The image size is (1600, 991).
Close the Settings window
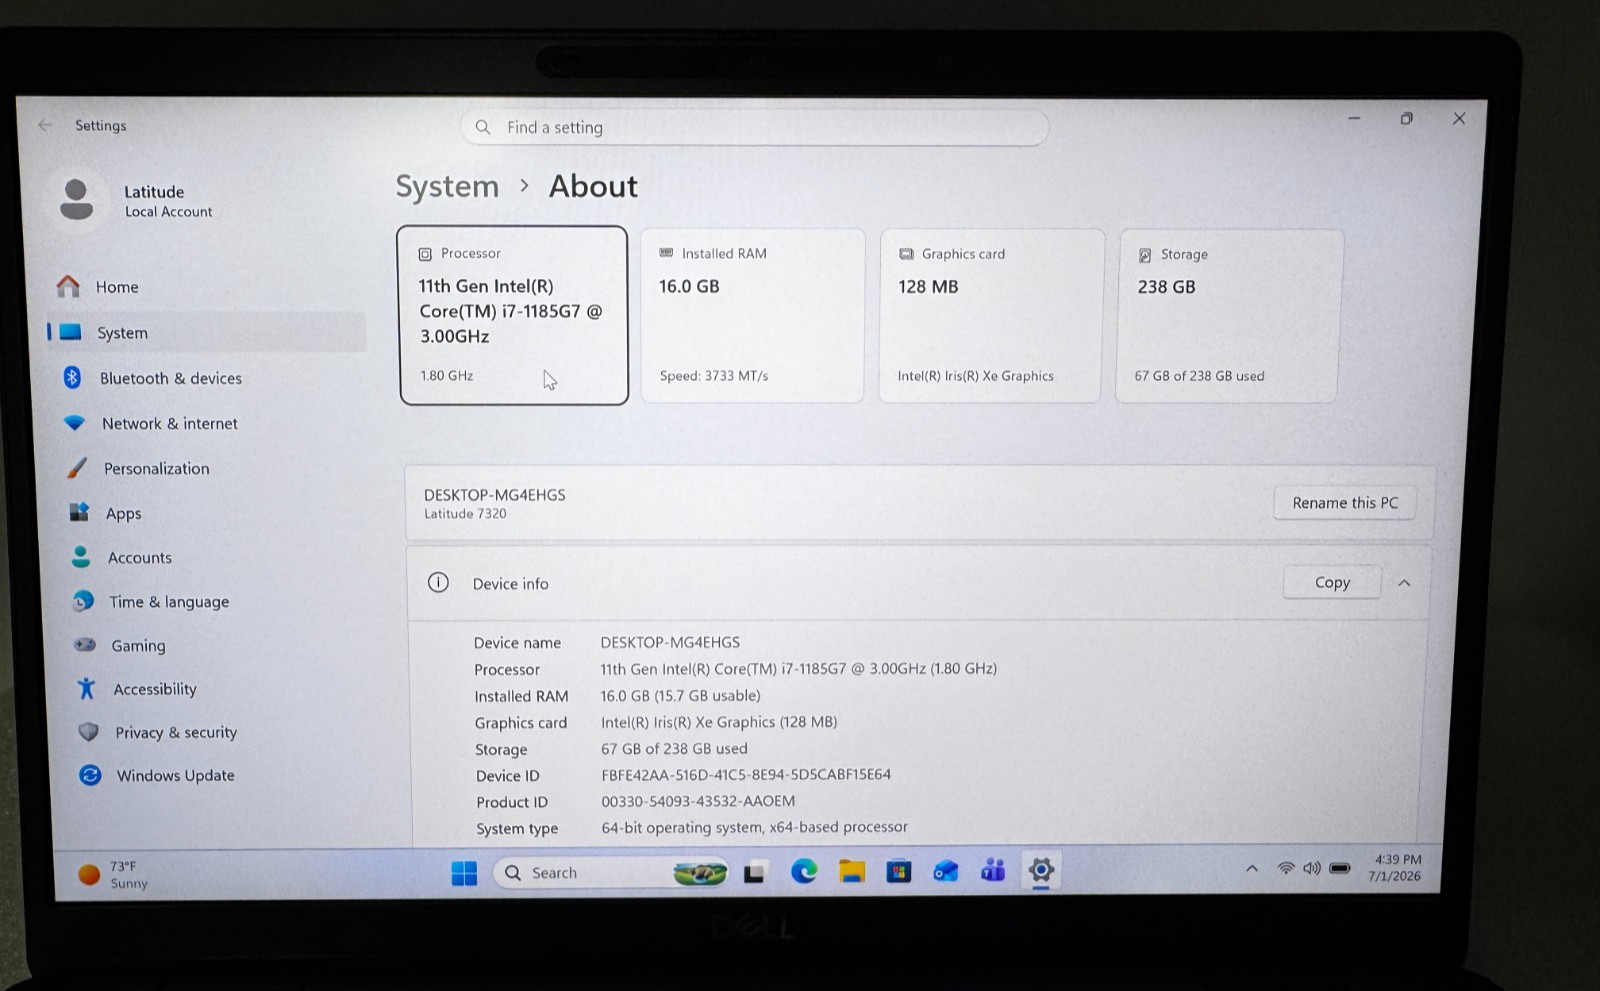point(1459,118)
